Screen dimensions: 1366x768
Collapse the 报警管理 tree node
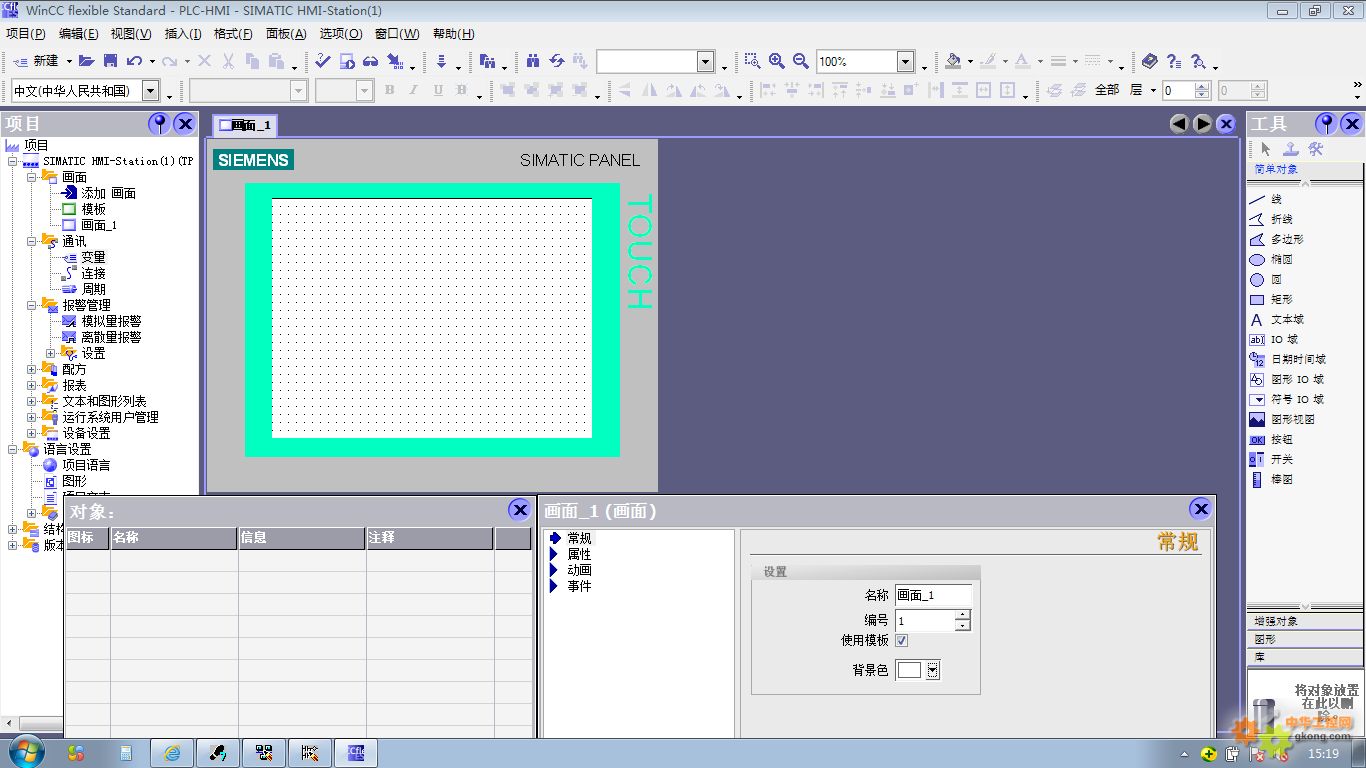point(32,305)
